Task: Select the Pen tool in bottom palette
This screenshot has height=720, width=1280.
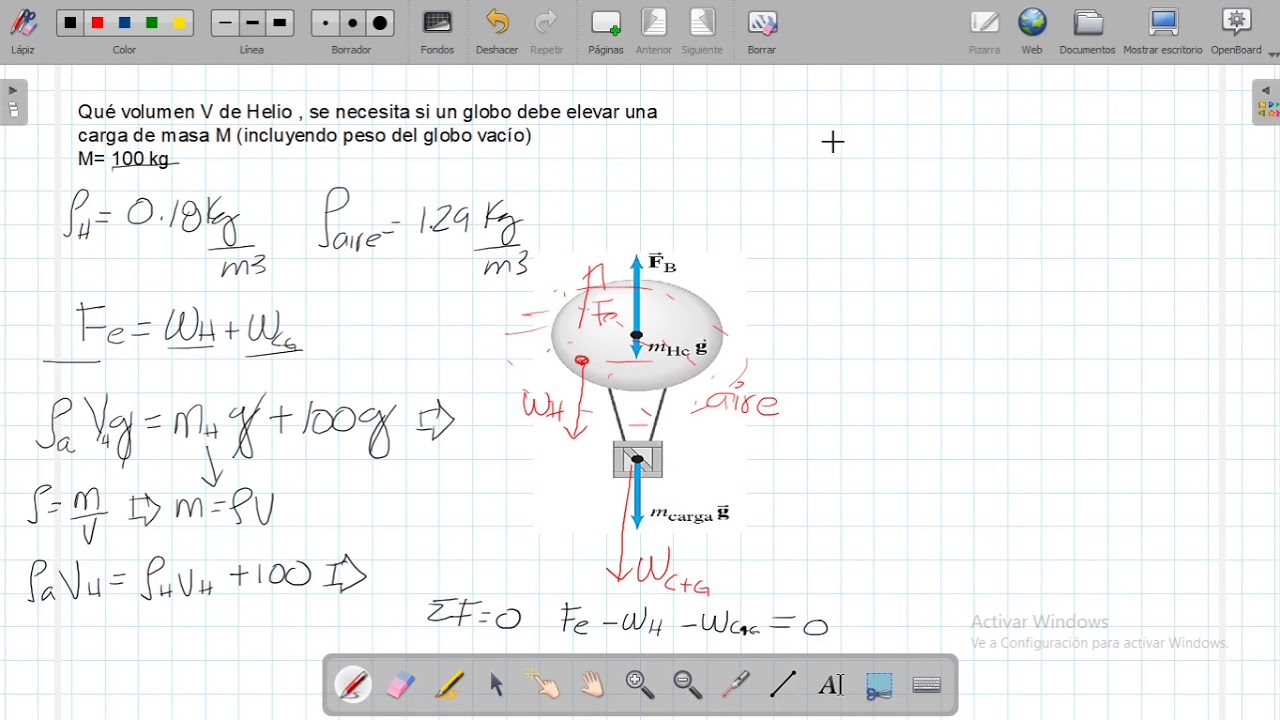Action: 353,685
